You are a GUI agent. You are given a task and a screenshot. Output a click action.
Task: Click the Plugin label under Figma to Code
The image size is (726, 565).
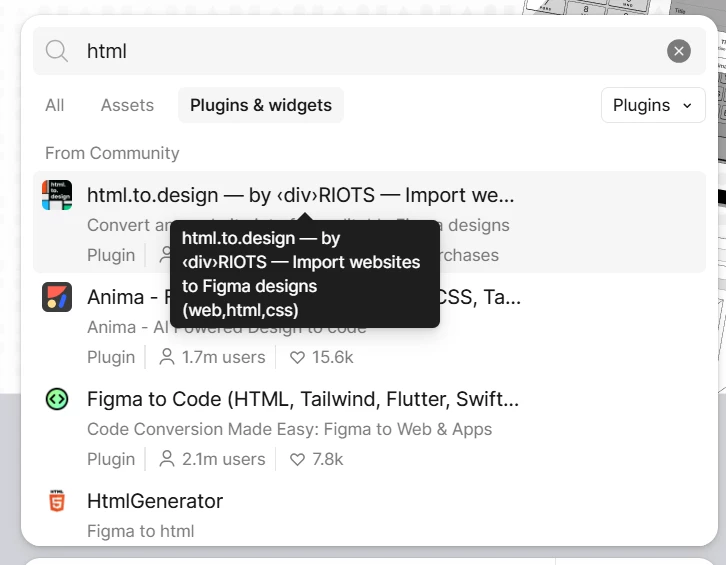pyautogui.click(x=111, y=459)
